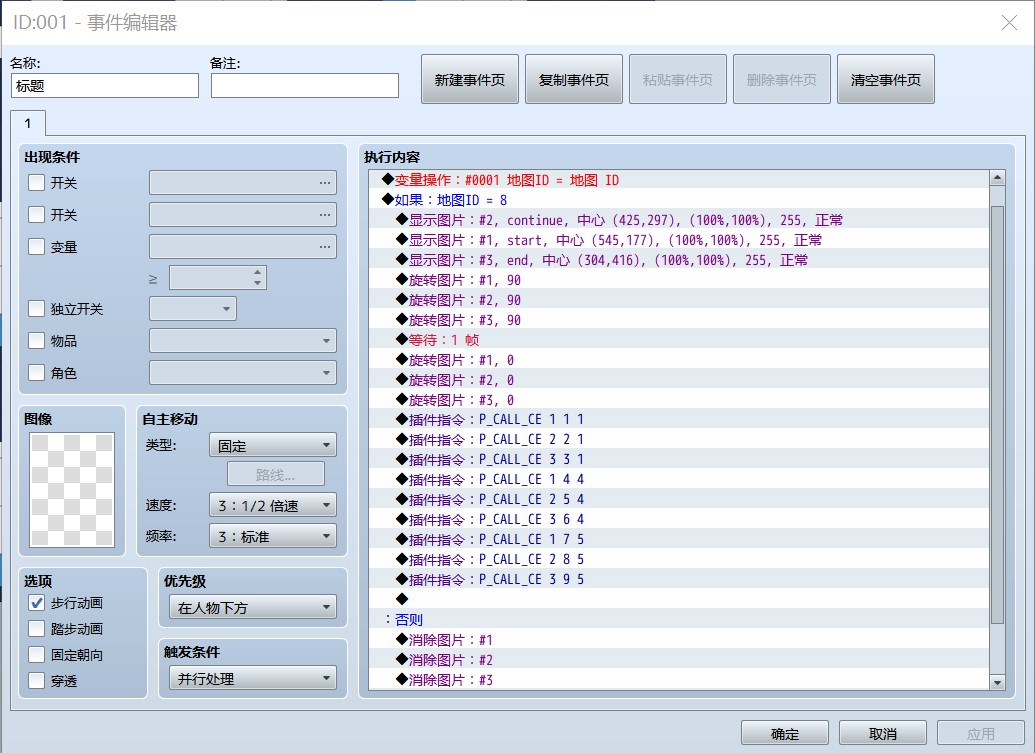This screenshot has width=1035, height=753.
Task: Open the 角色 selection dropdown
Action: click(243, 373)
